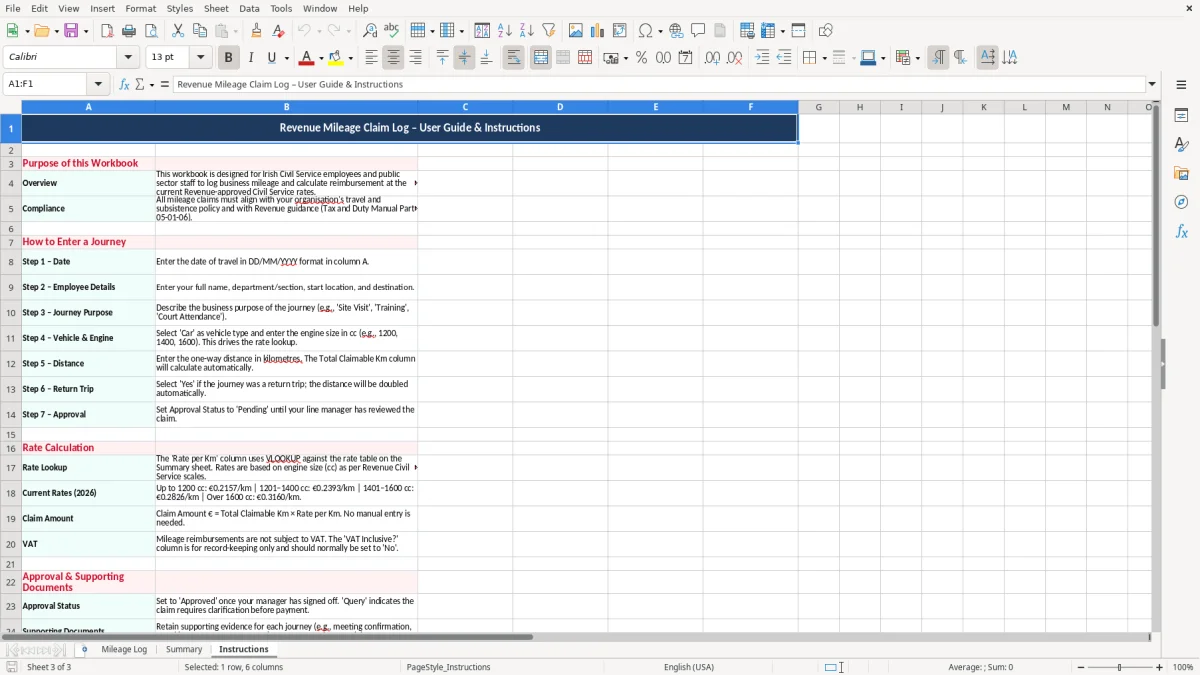Toggle Wrap Text button
The image size is (1200, 675).
point(513,58)
